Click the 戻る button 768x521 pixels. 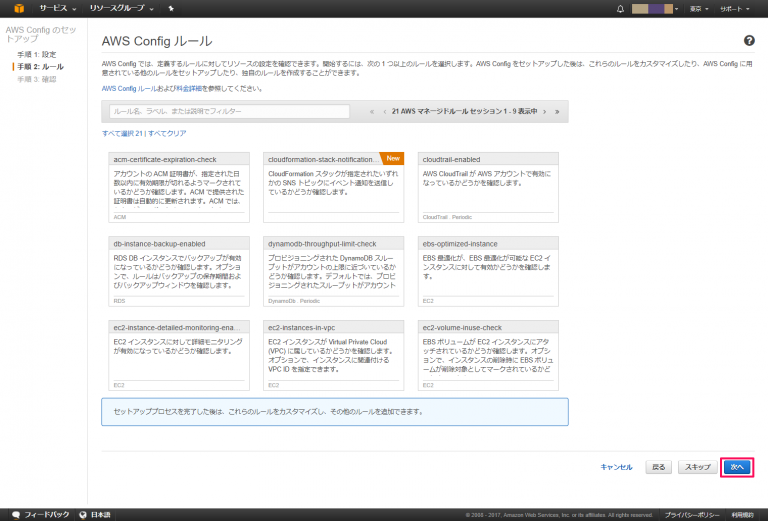(659, 467)
